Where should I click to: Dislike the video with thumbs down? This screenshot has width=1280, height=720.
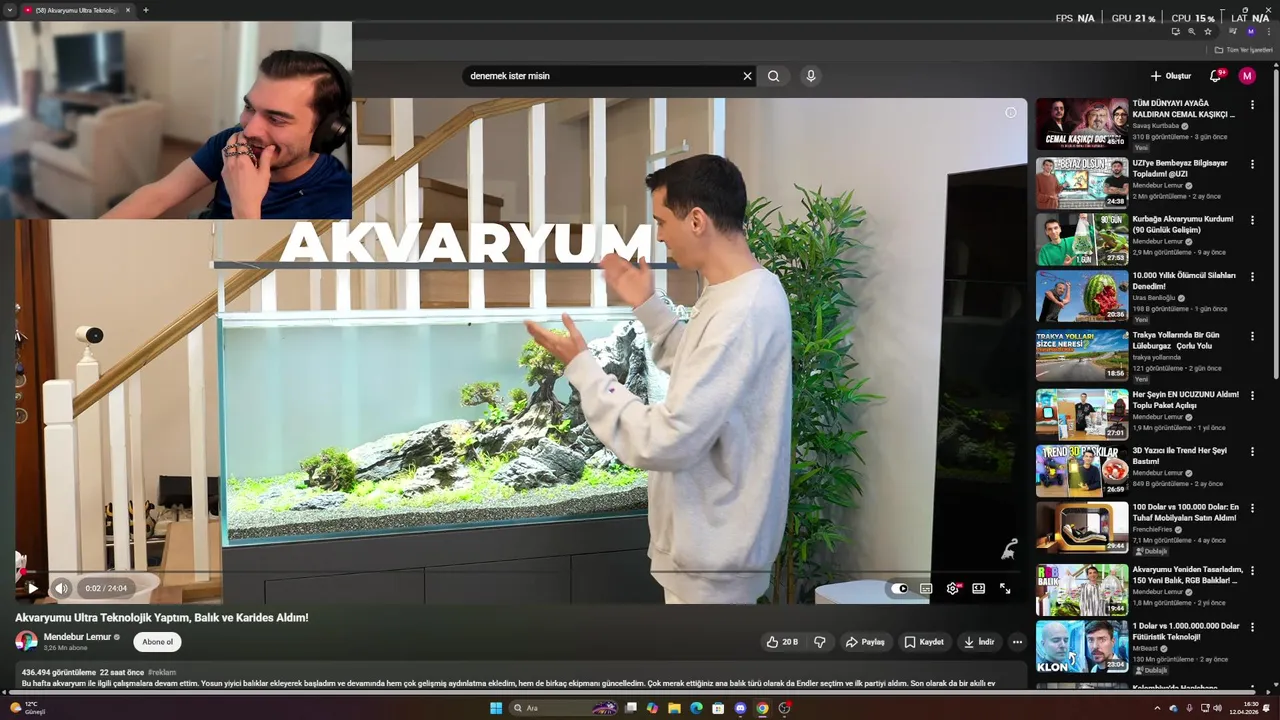tap(819, 642)
